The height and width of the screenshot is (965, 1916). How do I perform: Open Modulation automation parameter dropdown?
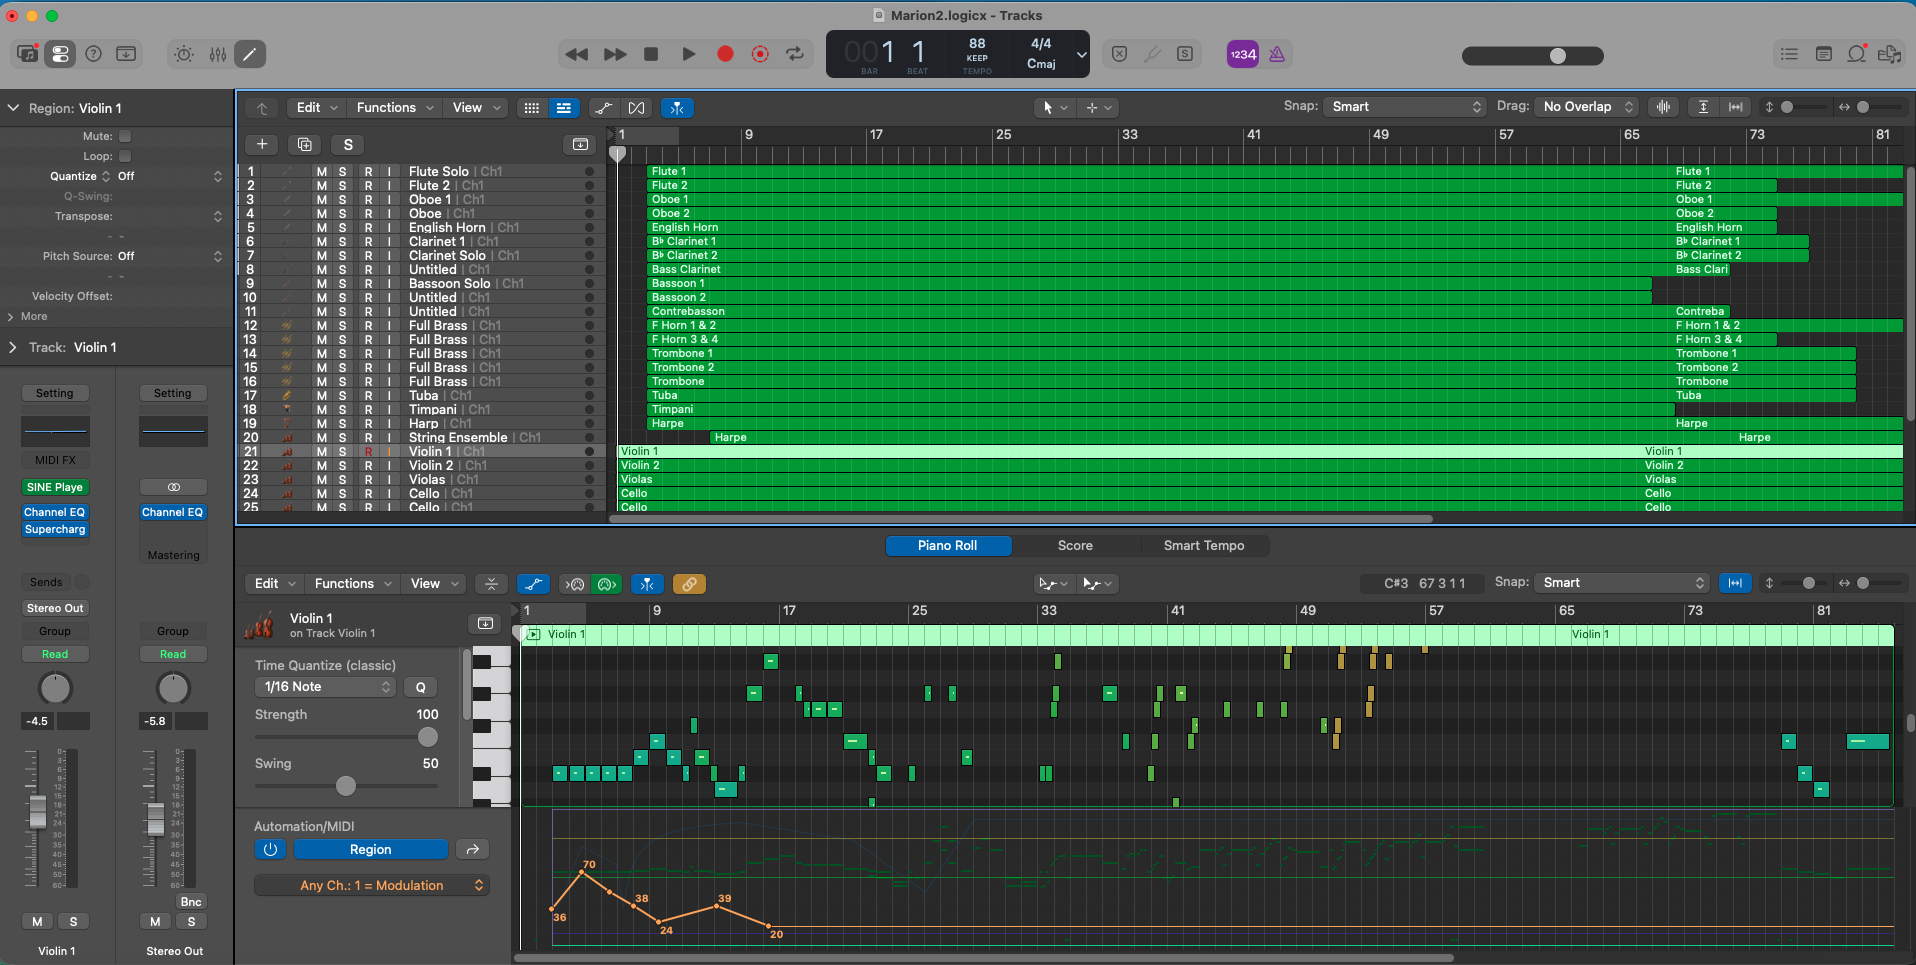coord(372,886)
